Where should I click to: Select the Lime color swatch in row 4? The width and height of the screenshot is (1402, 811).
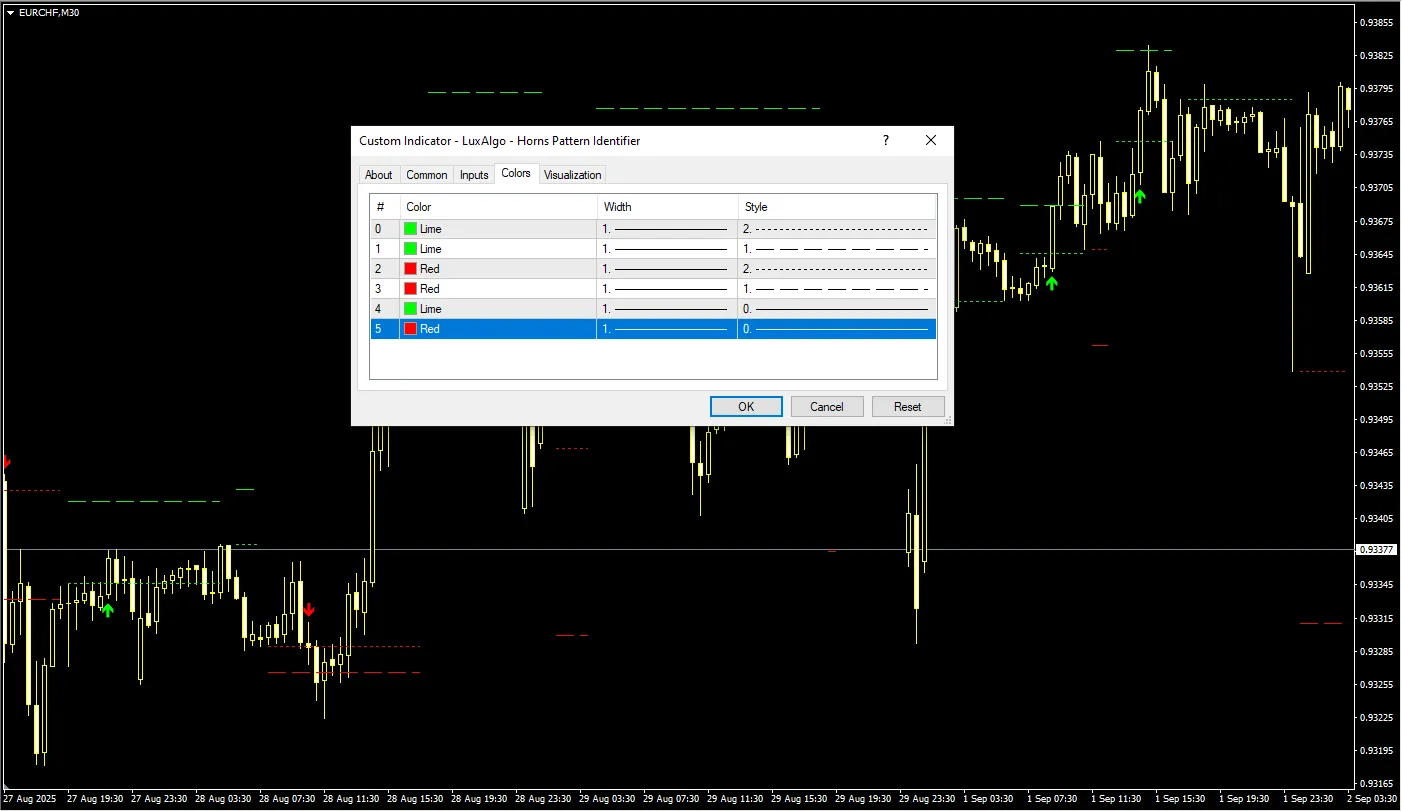pyautogui.click(x=410, y=309)
